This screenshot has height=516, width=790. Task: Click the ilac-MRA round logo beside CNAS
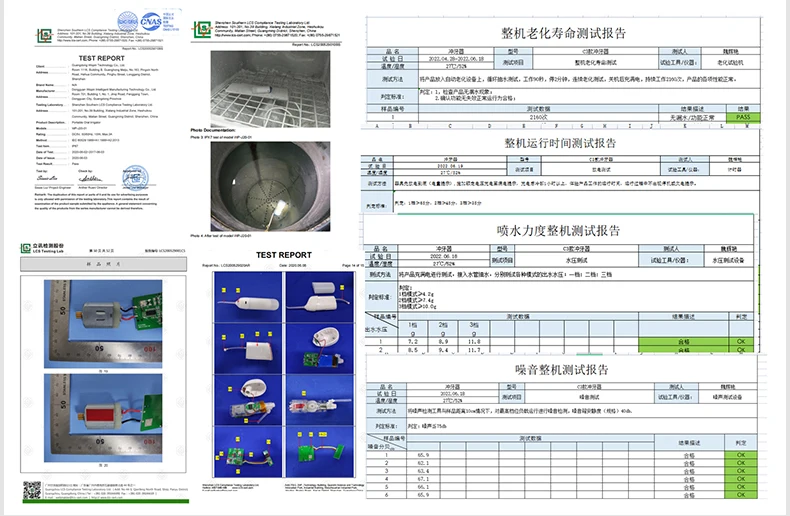click(x=127, y=22)
